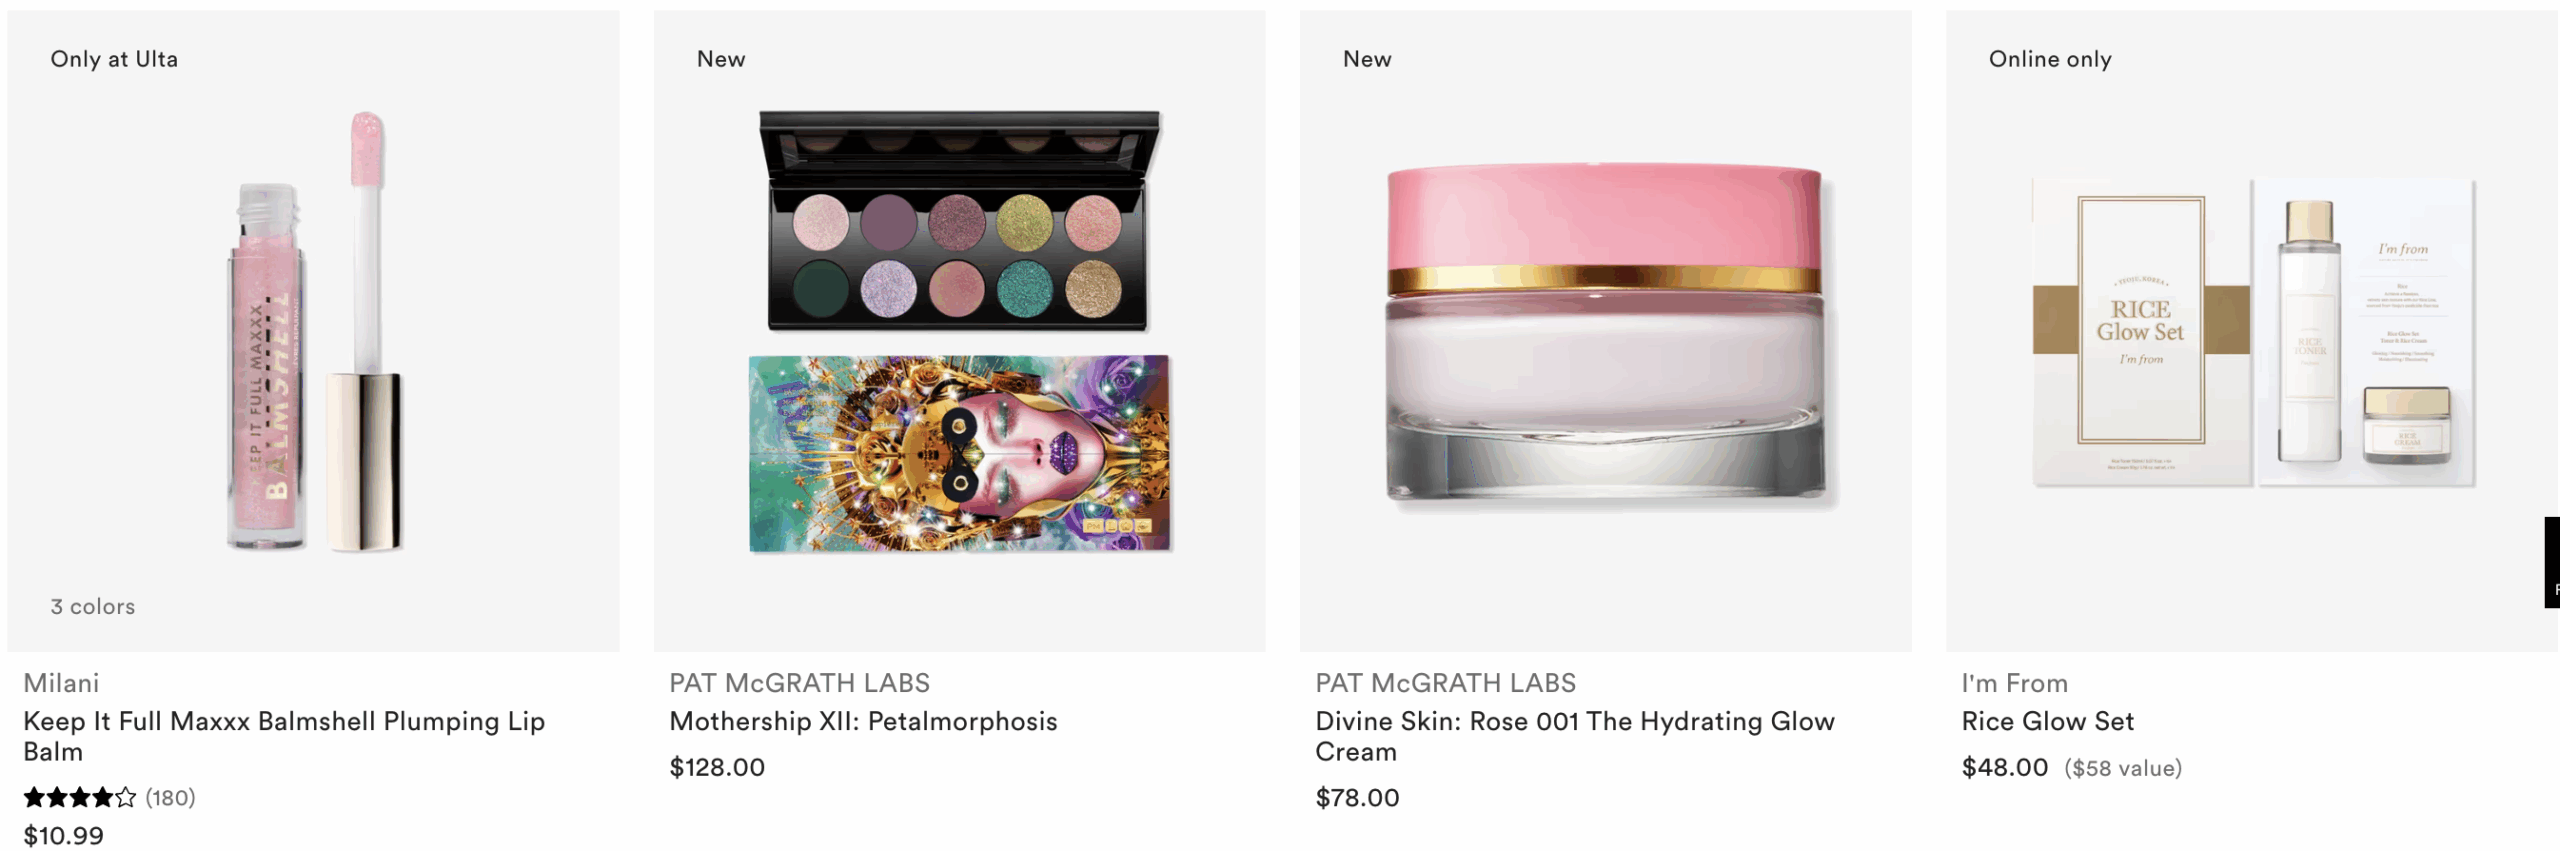Open the Mothership XII eyeshadow palette image
Screen dimensions: 2560x851
960,331
